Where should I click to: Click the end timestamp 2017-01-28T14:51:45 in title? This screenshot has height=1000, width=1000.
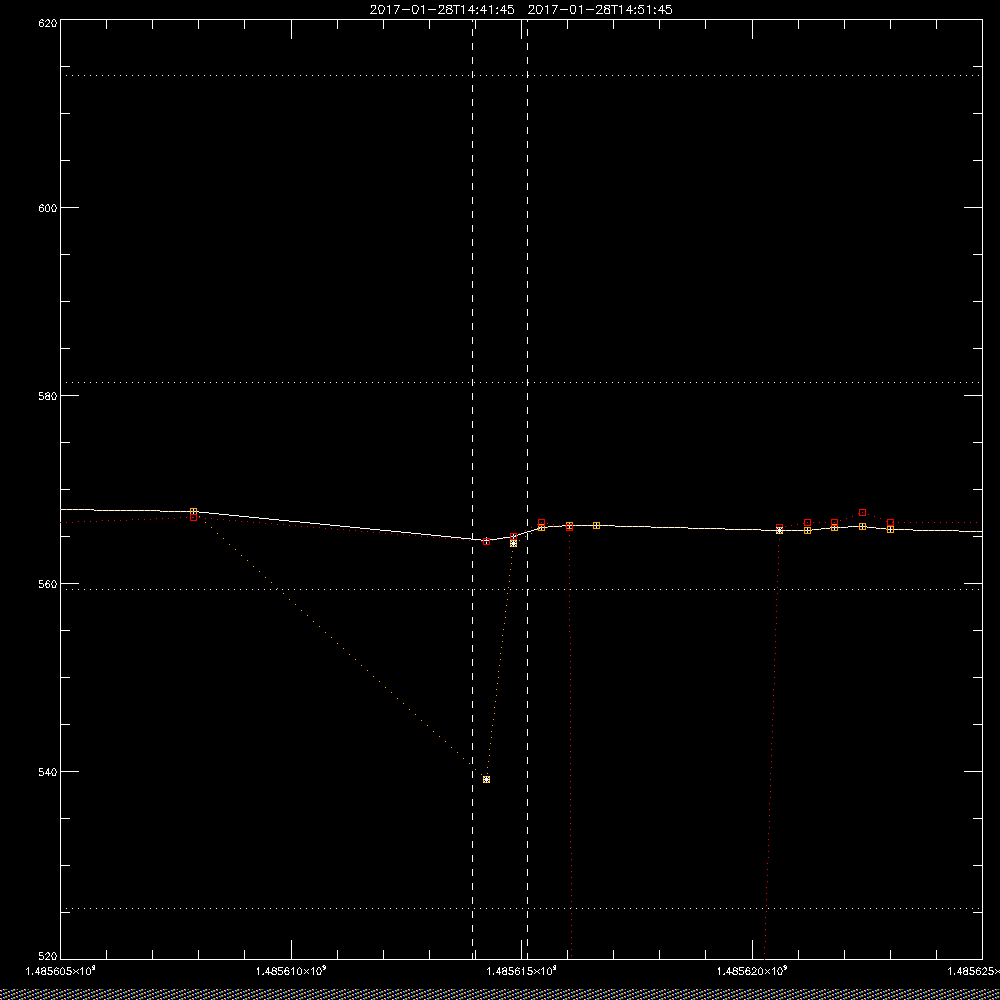click(x=600, y=10)
